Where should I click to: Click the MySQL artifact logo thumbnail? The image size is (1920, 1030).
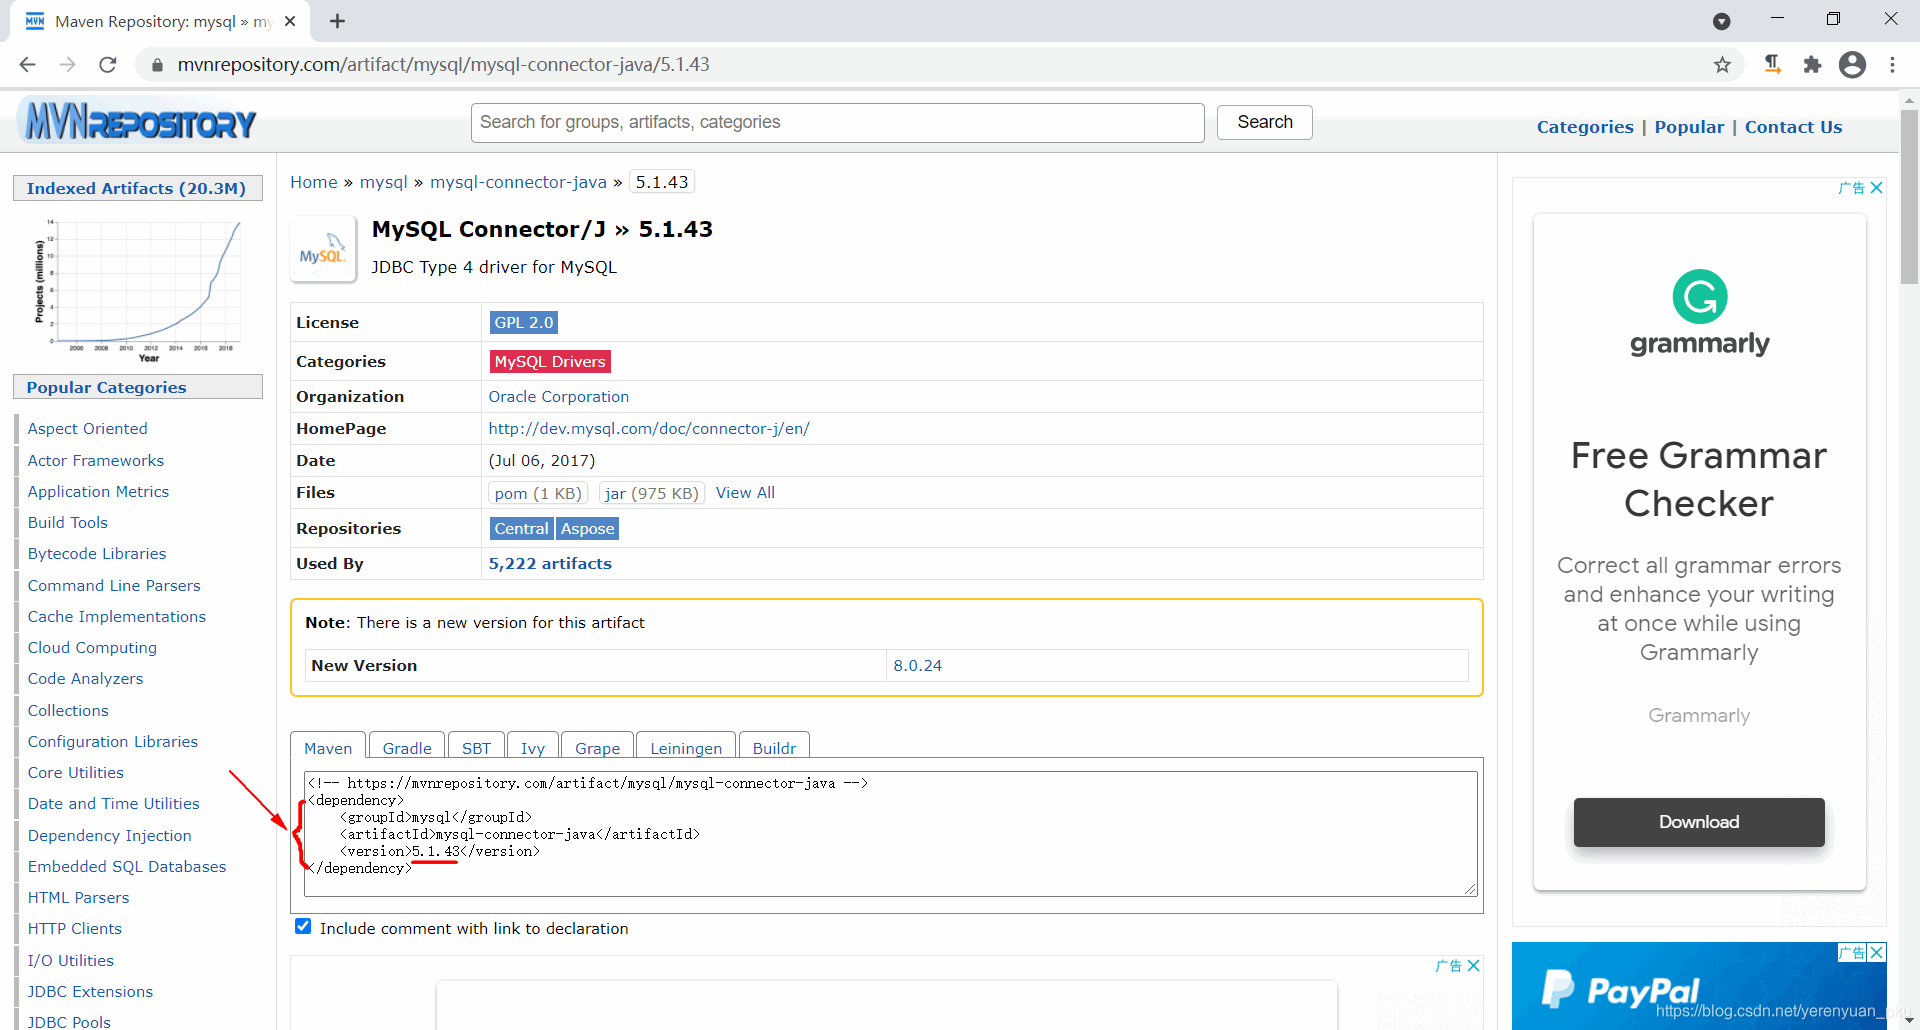[323, 250]
